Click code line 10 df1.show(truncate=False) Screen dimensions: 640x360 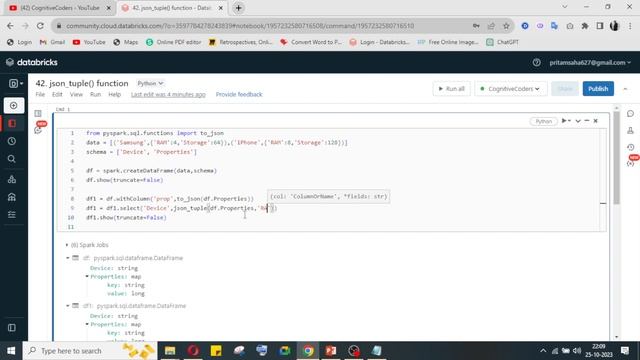point(126,218)
